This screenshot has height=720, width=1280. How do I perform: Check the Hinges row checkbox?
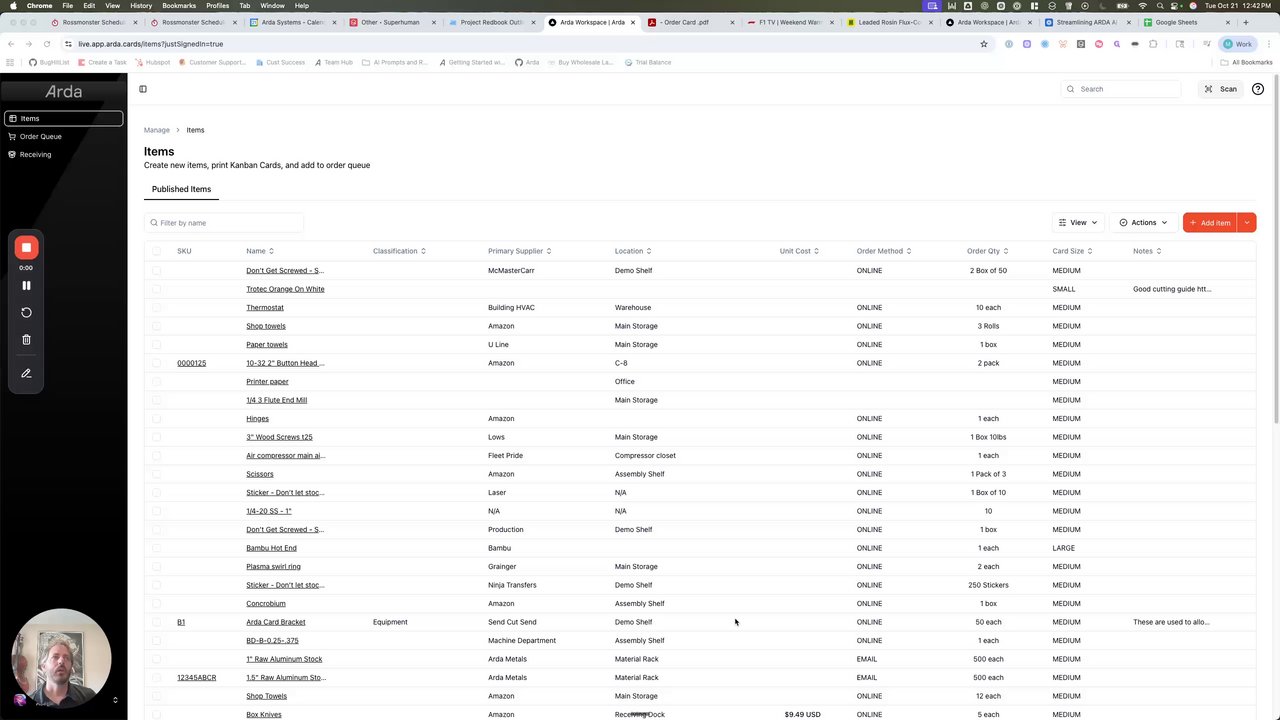click(x=156, y=418)
